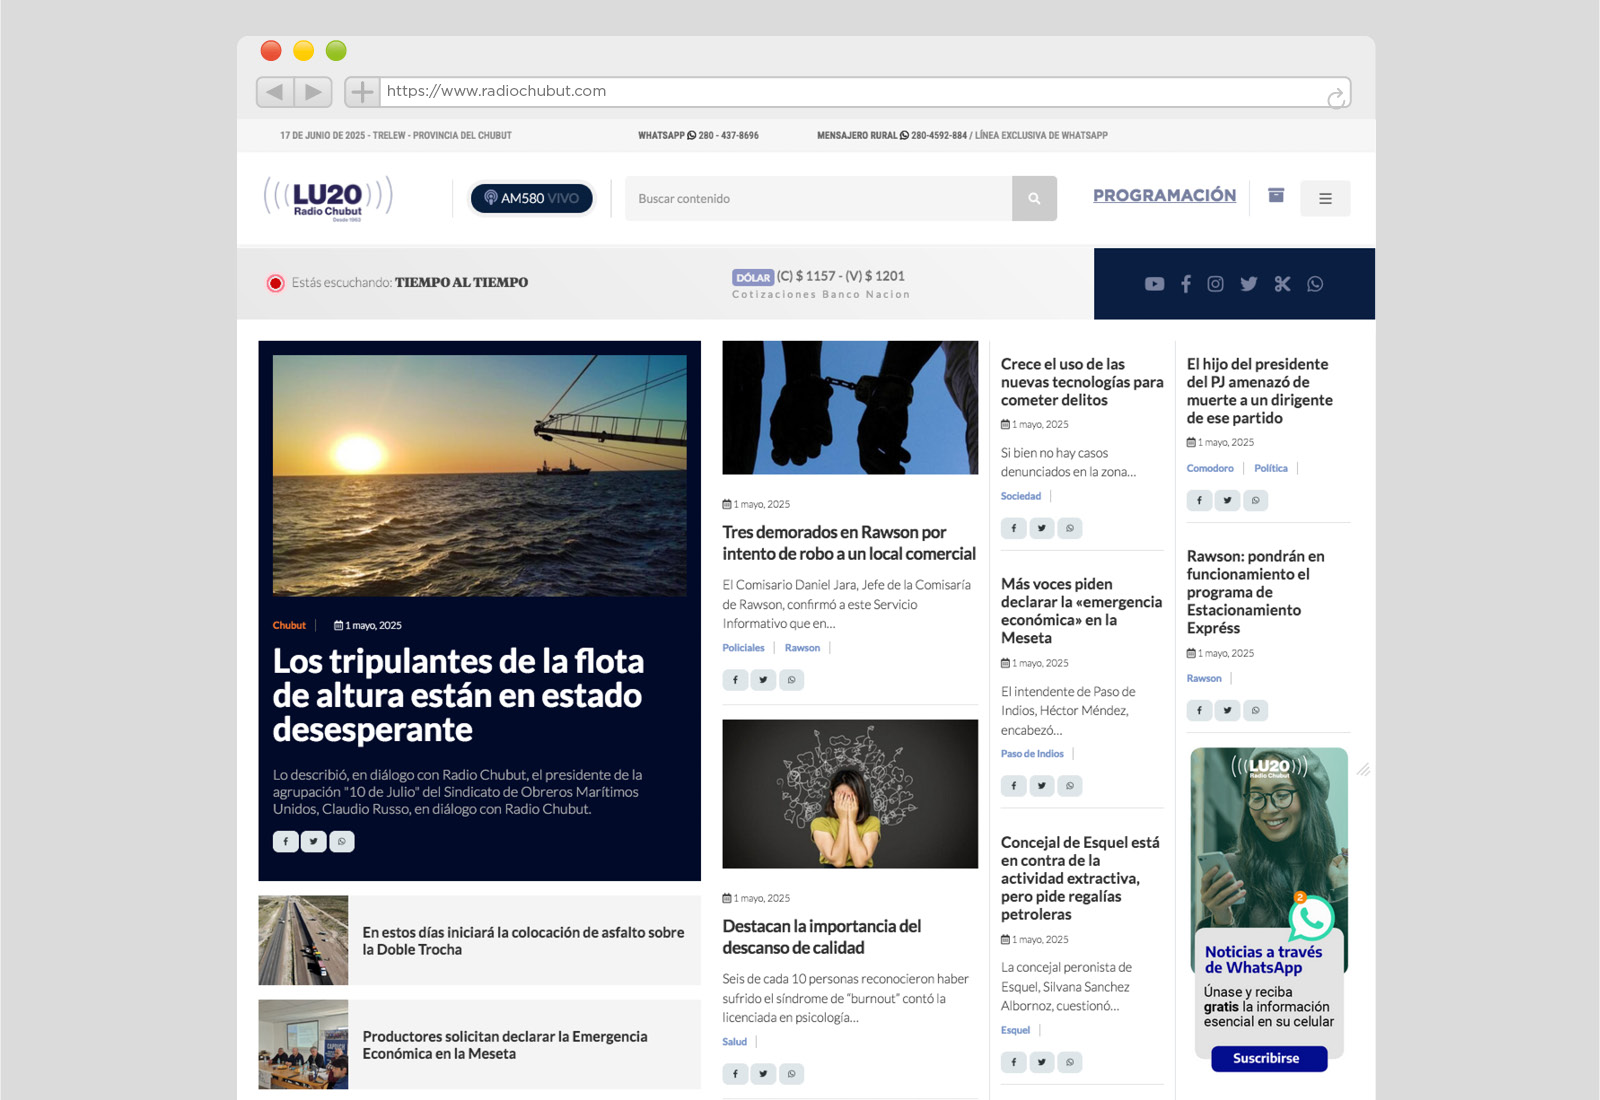This screenshot has height=1100, width=1600.
Task: Click the YouTube icon in social bar
Action: [1154, 284]
